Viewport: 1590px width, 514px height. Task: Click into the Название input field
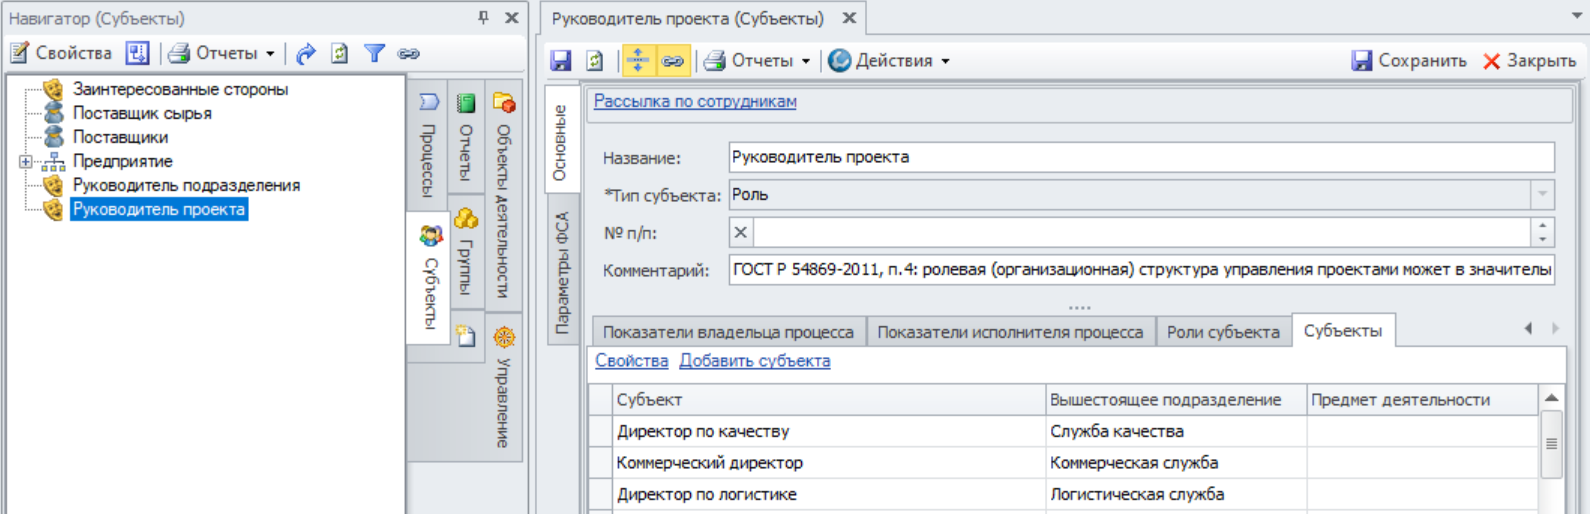pos(1140,157)
